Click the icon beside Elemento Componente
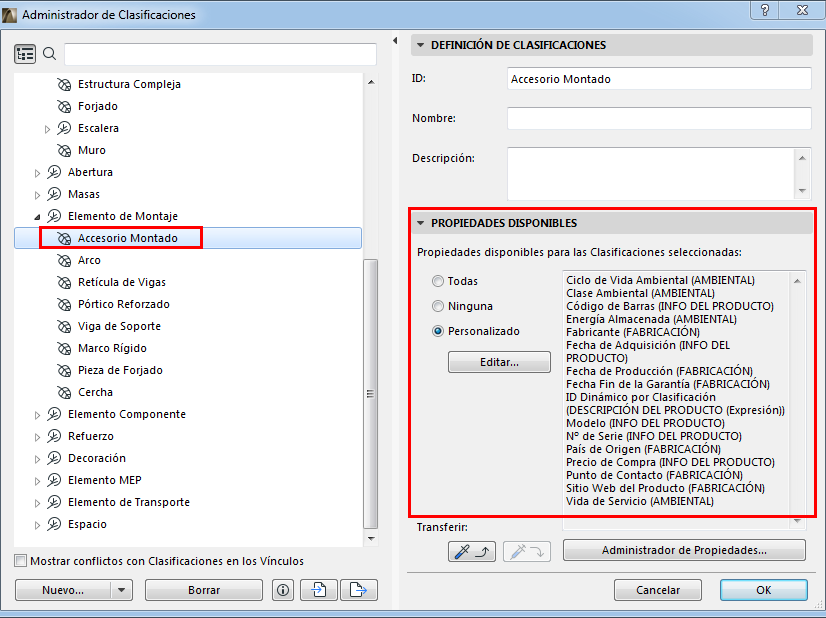 [54, 415]
